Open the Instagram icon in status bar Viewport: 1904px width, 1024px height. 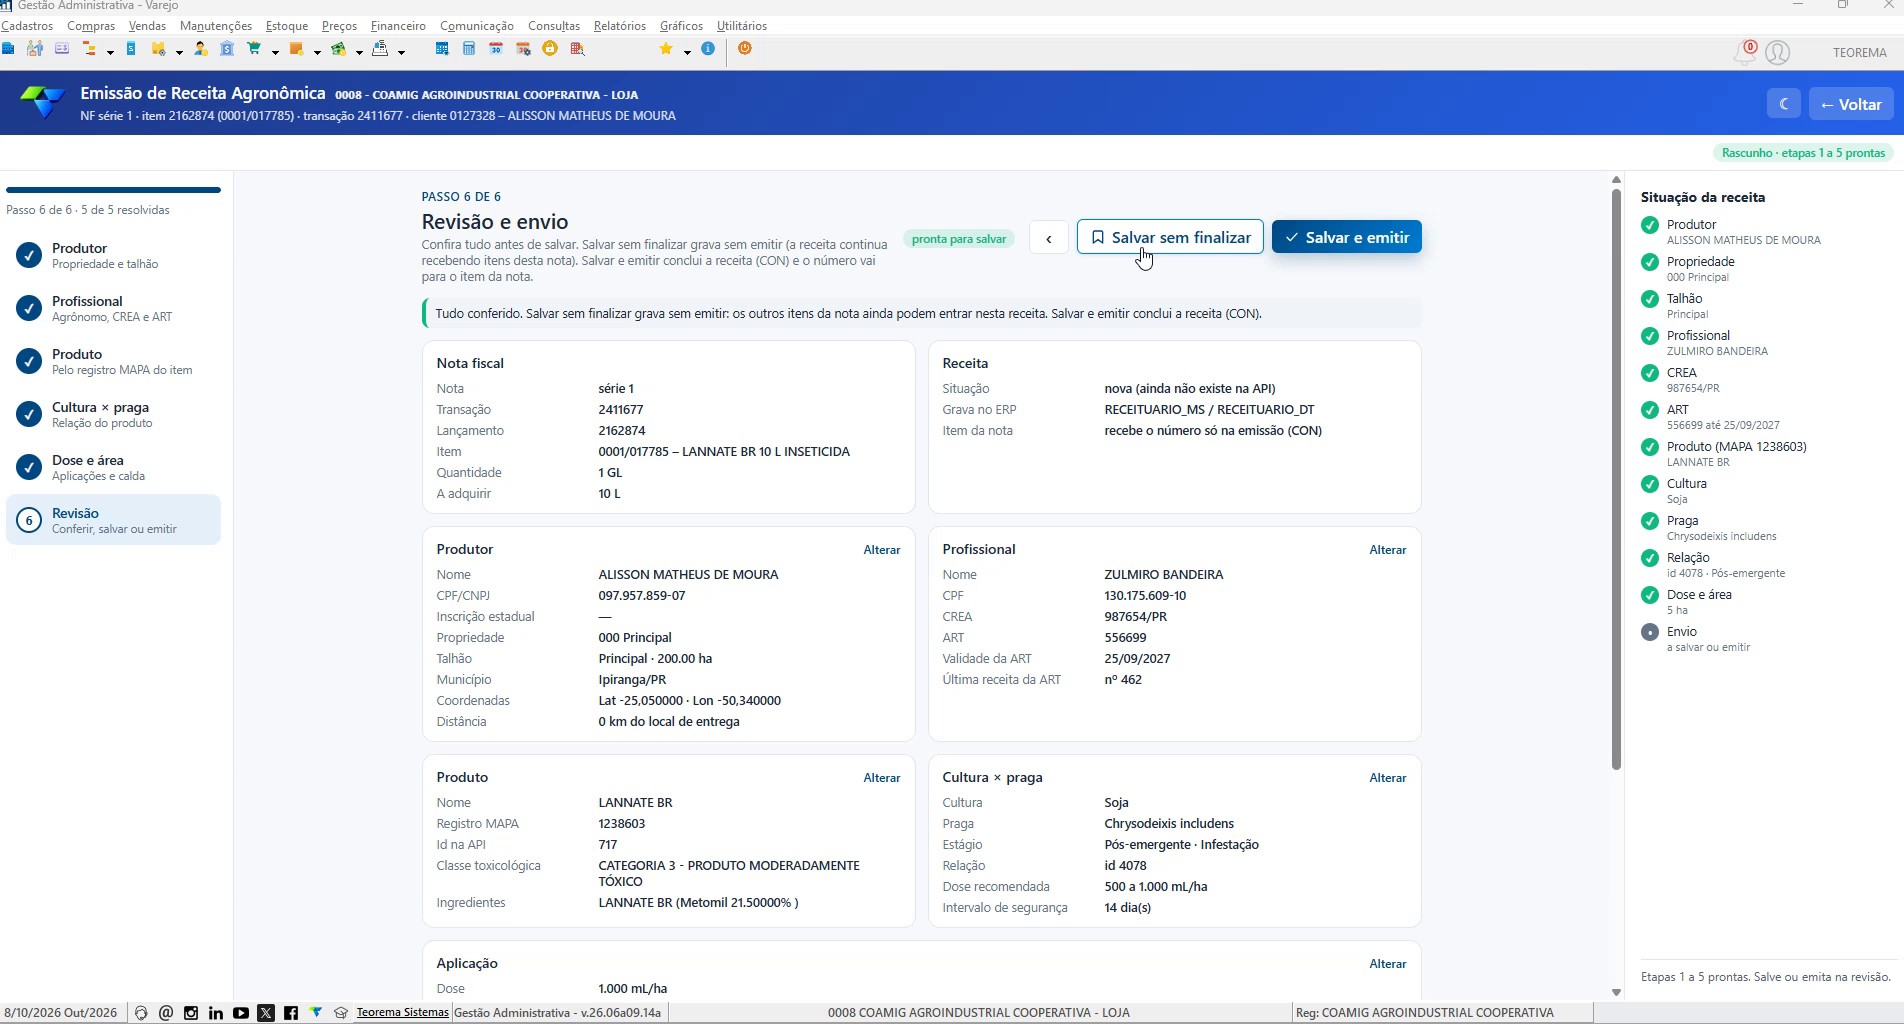(x=191, y=1013)
